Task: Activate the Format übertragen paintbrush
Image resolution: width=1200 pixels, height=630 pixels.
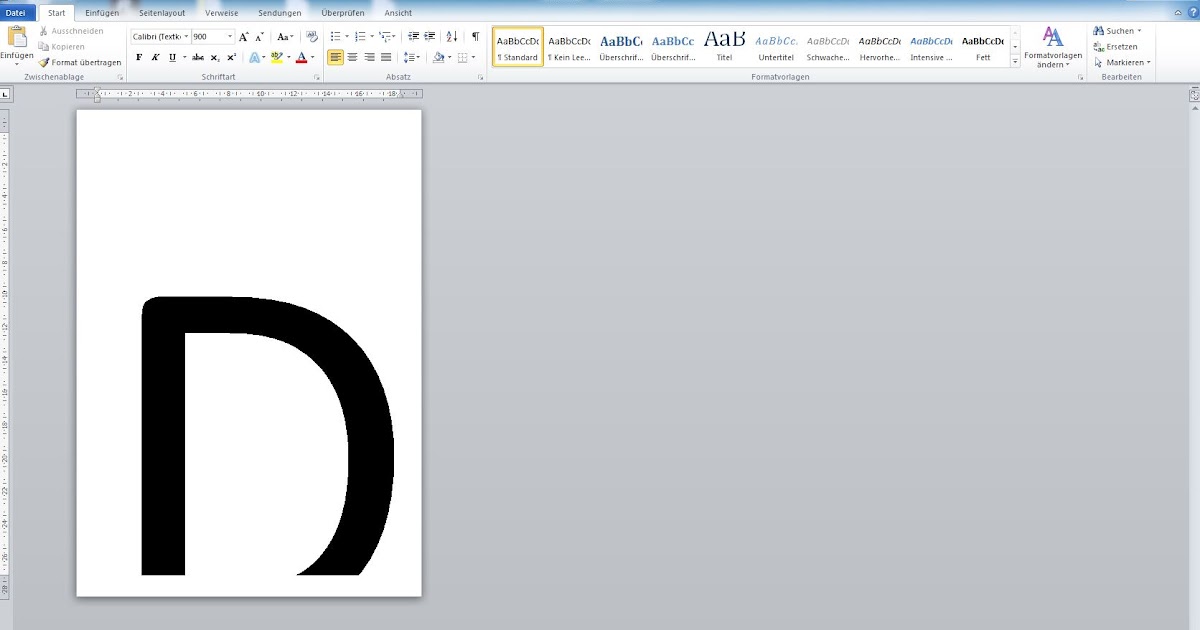Action: (44, 62)
